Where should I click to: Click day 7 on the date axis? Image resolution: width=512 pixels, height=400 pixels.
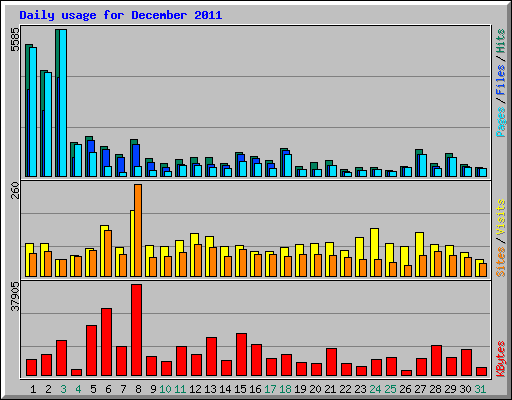point(123,389)
